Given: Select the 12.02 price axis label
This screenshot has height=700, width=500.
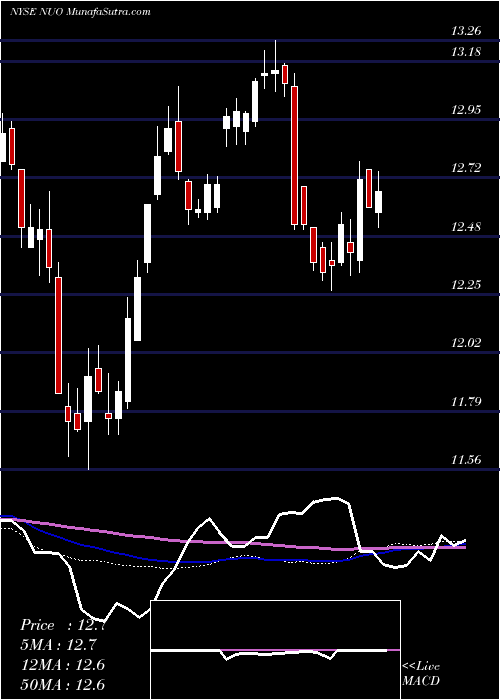Looking at the screenshot, I should 466,343.
